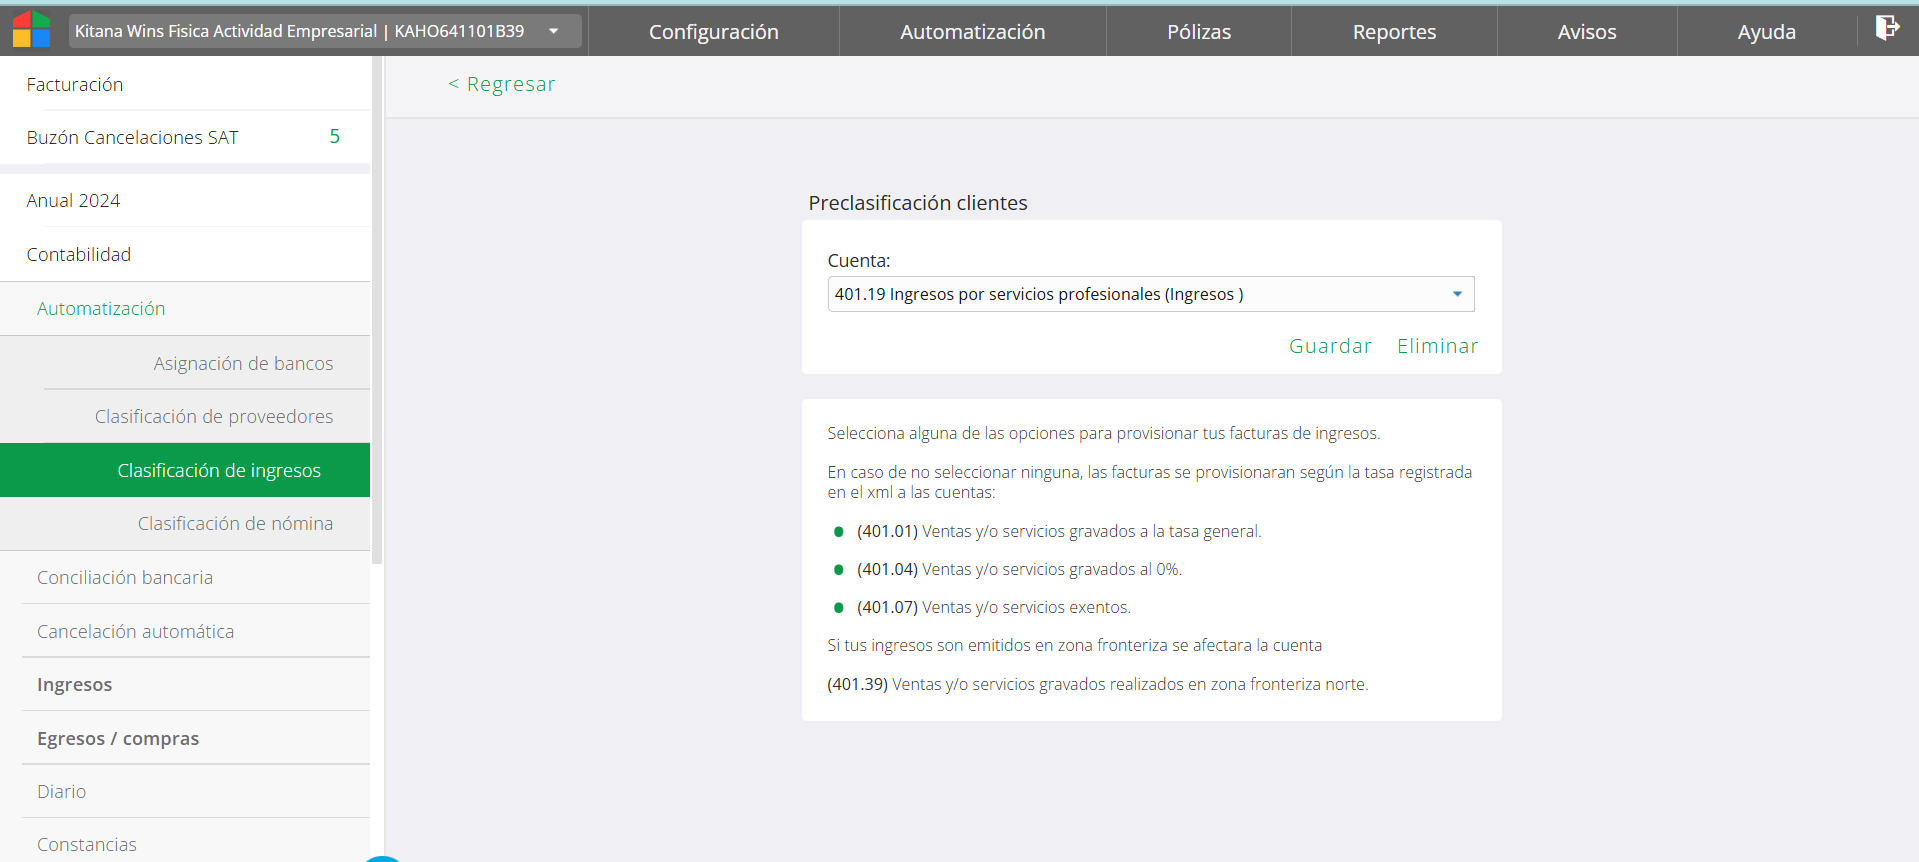Open the Automatización top menu
Viewport: 1919px width, 862px height.
(972, 32)
